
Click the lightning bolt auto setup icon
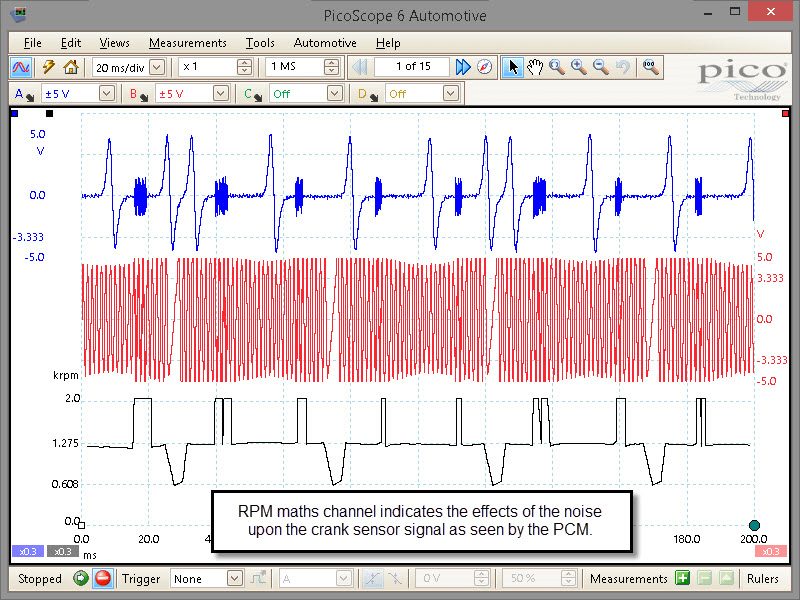pos(49,67)
